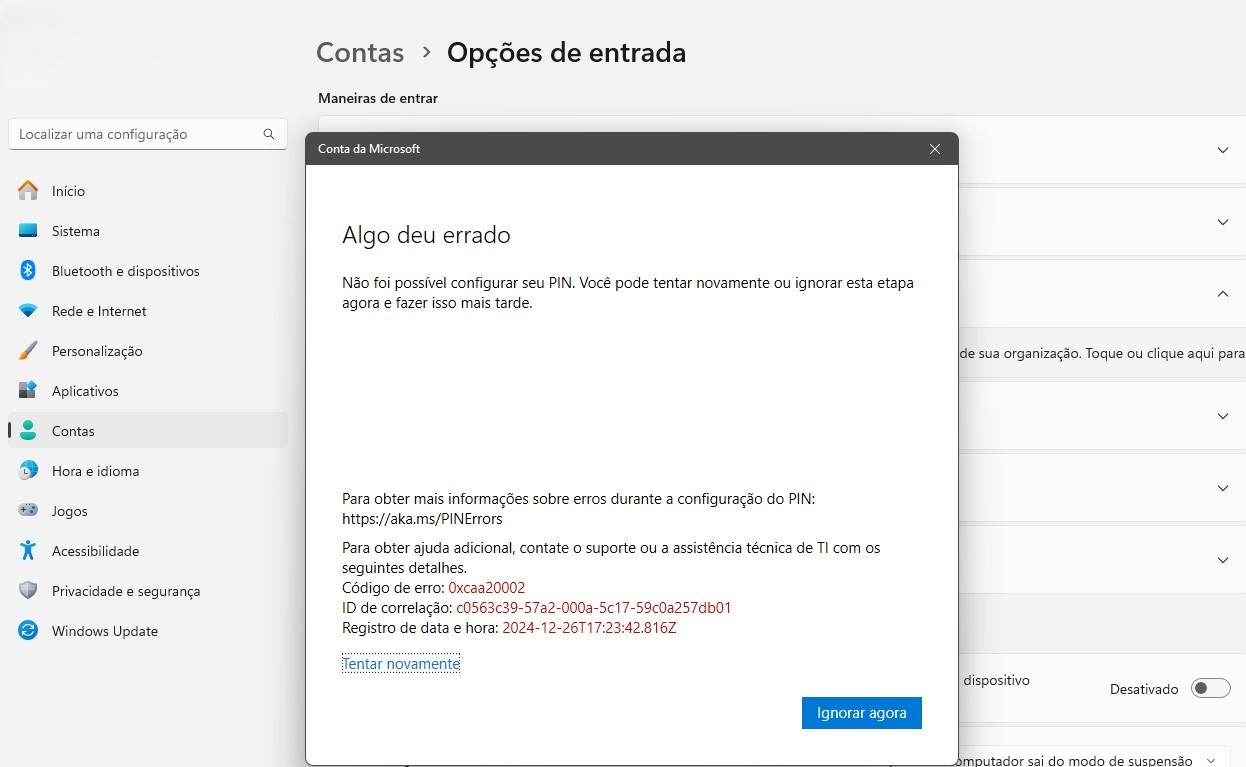Open Bluetooth e dispositivos page

coord(148,271)
